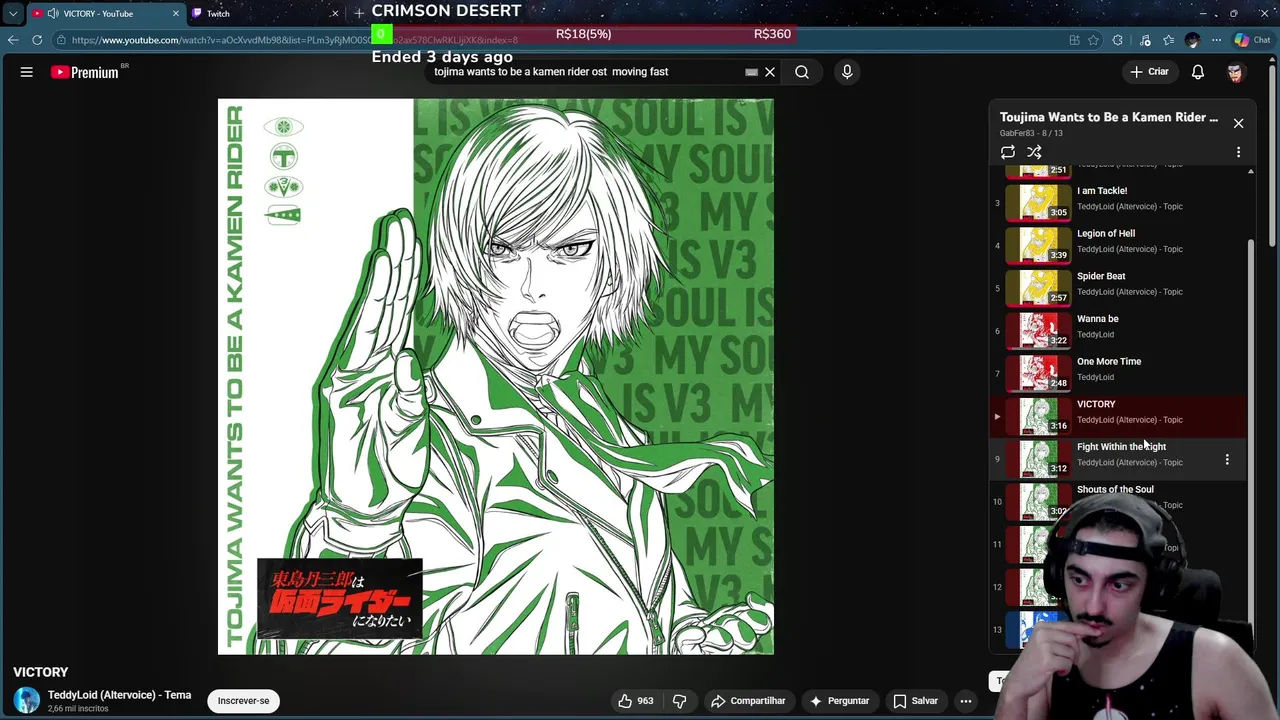1280x720 pixels.
Task: Play I am Tackle! from the playlist
Action: tap(1119, 202)
